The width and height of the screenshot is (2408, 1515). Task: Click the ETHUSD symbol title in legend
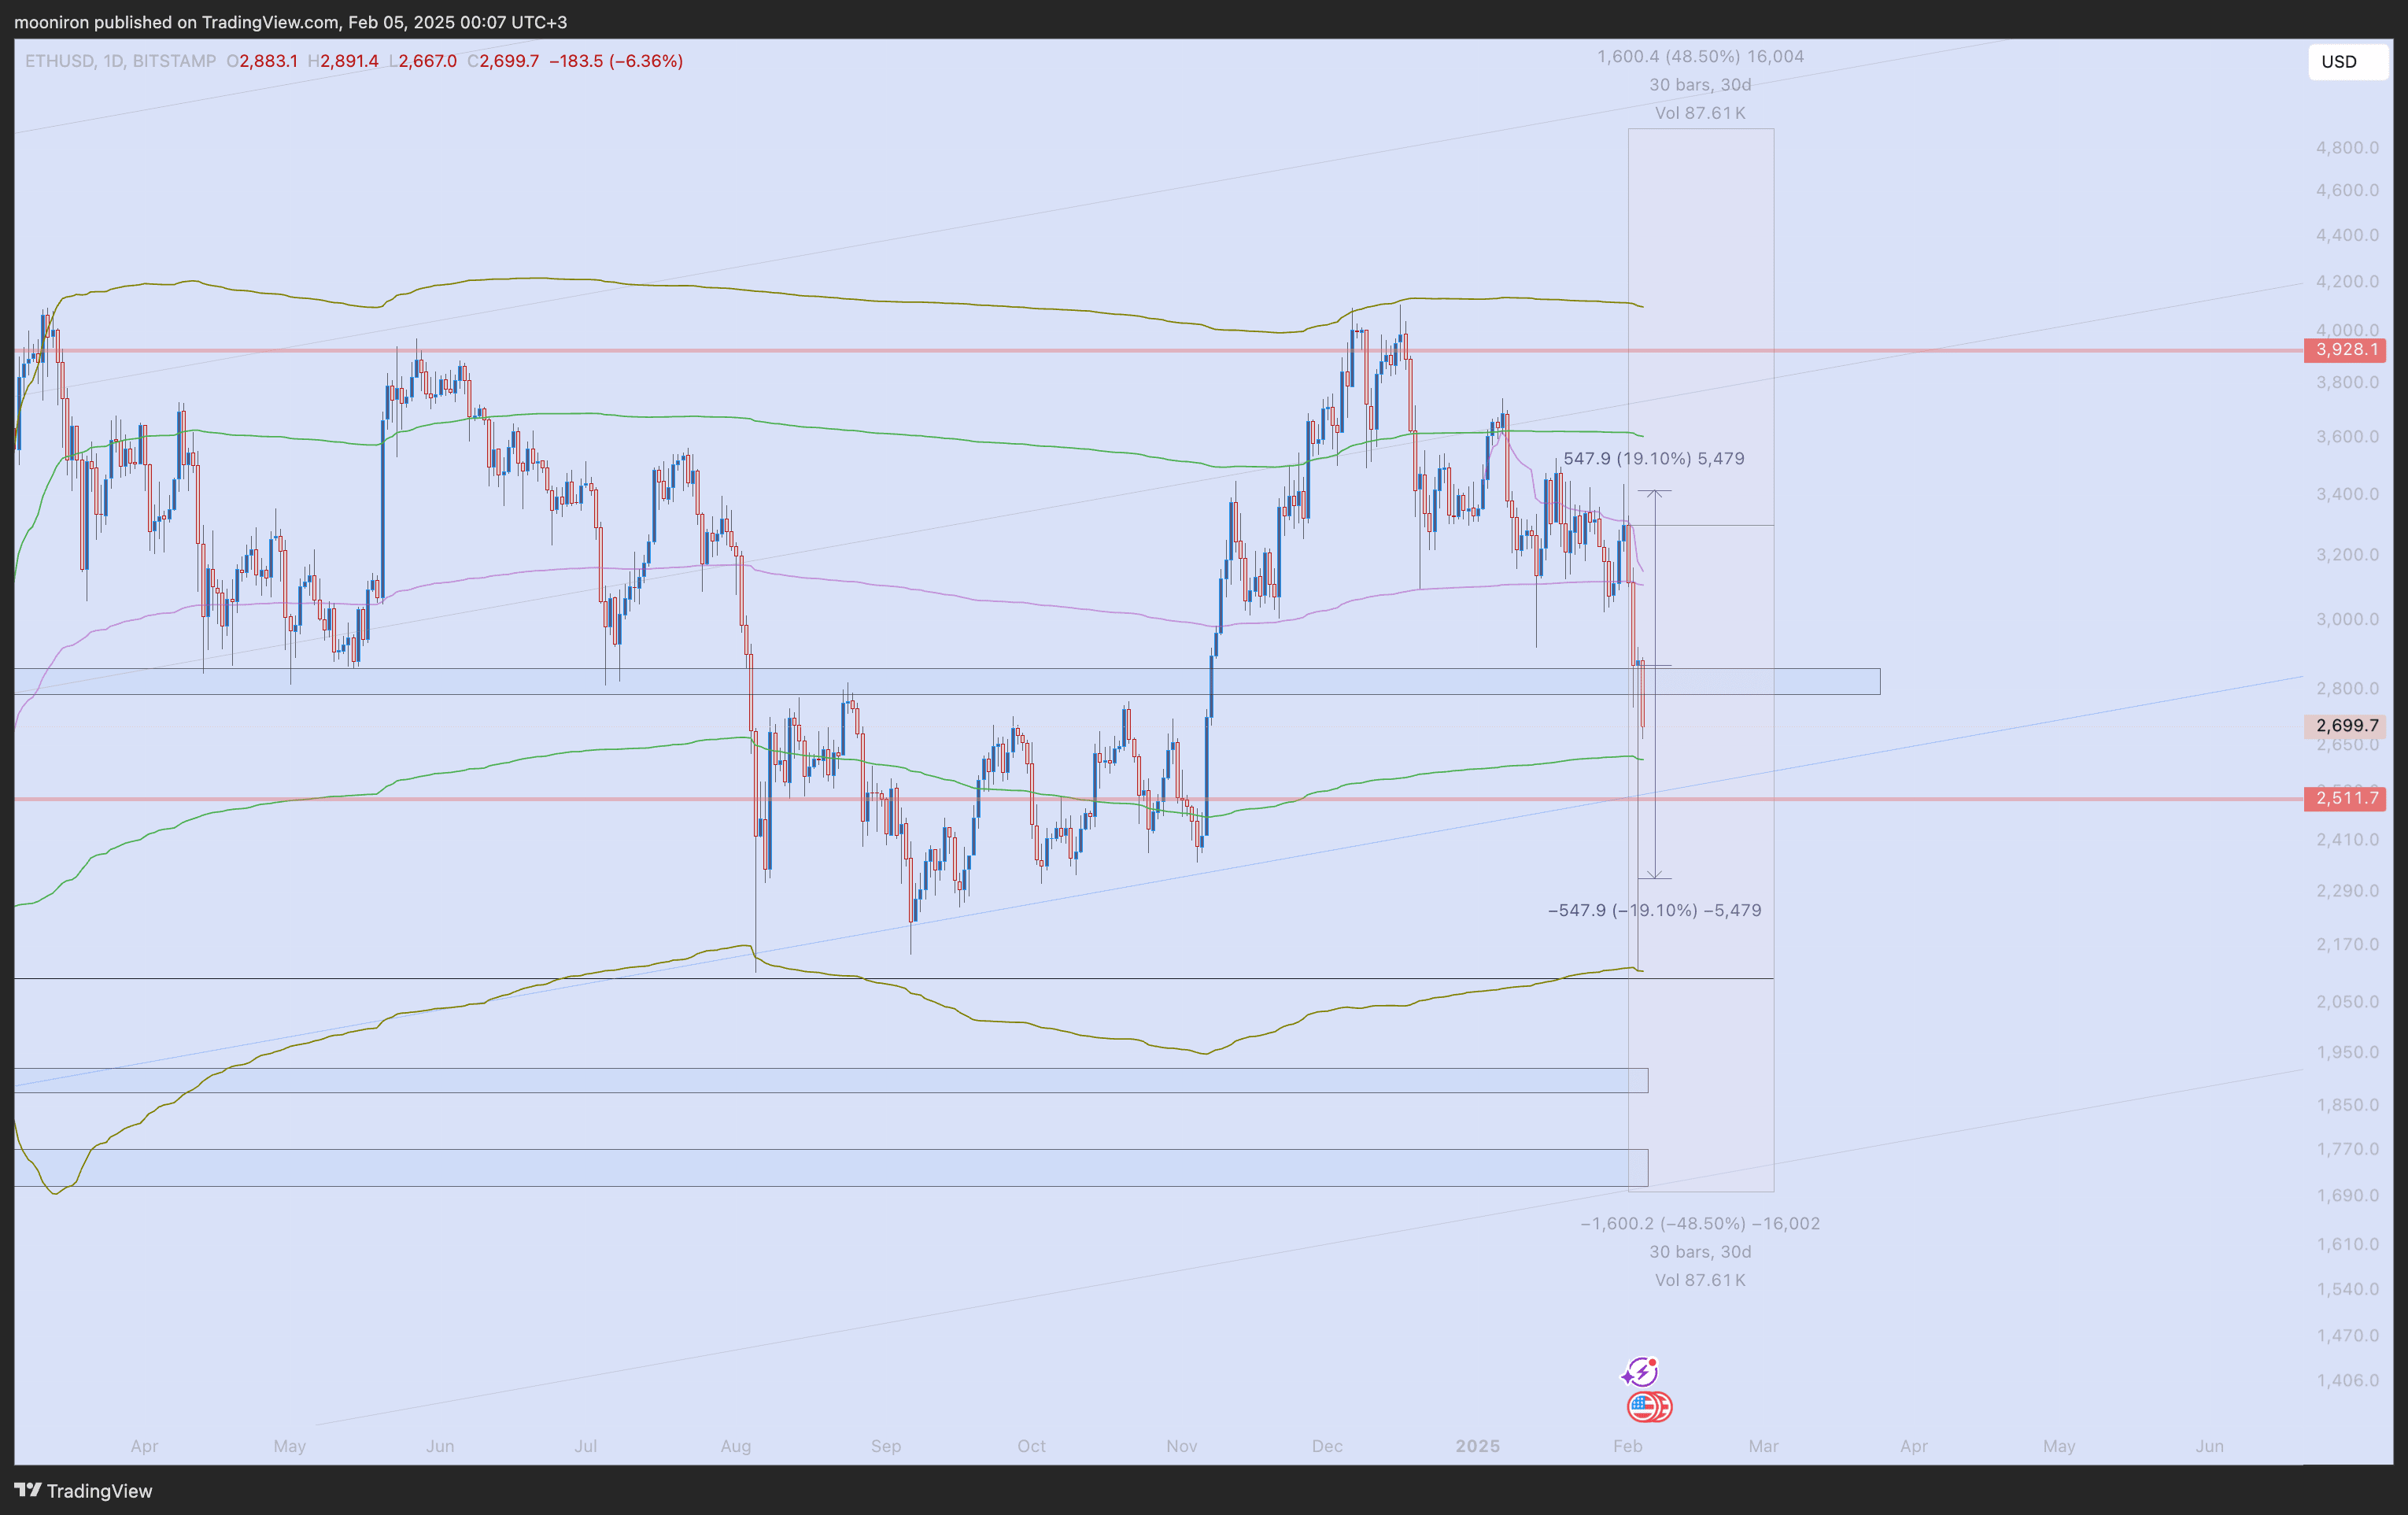click(x=59, y=61)
